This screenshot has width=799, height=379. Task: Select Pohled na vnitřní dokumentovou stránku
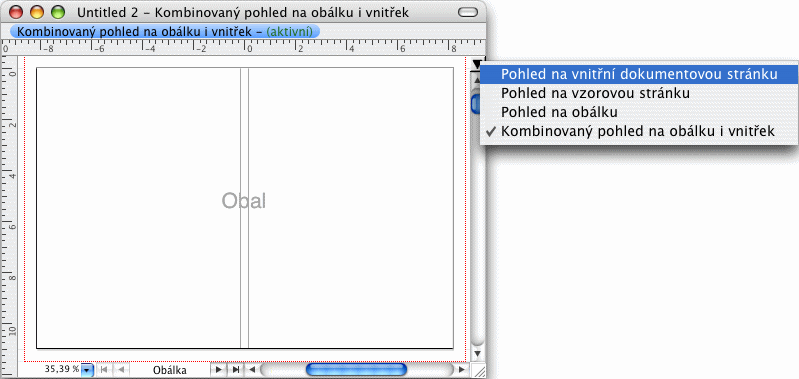(x=639, y=74)
